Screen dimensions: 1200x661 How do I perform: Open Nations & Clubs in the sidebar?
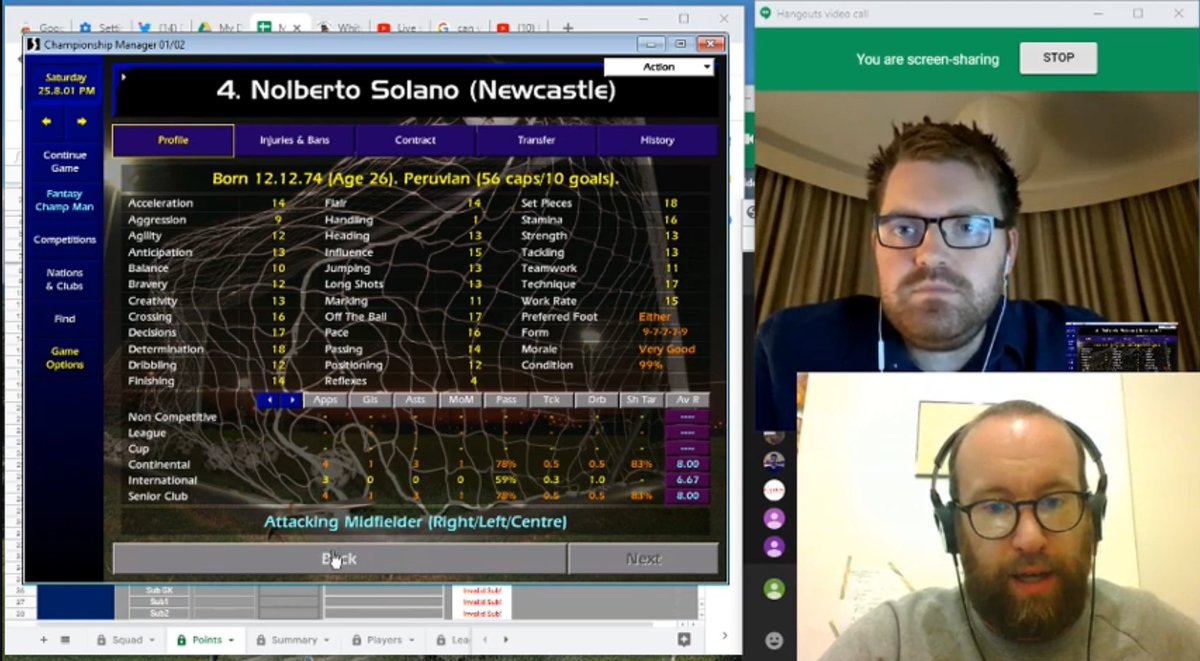pyautogui.click(x=65, y=279)
